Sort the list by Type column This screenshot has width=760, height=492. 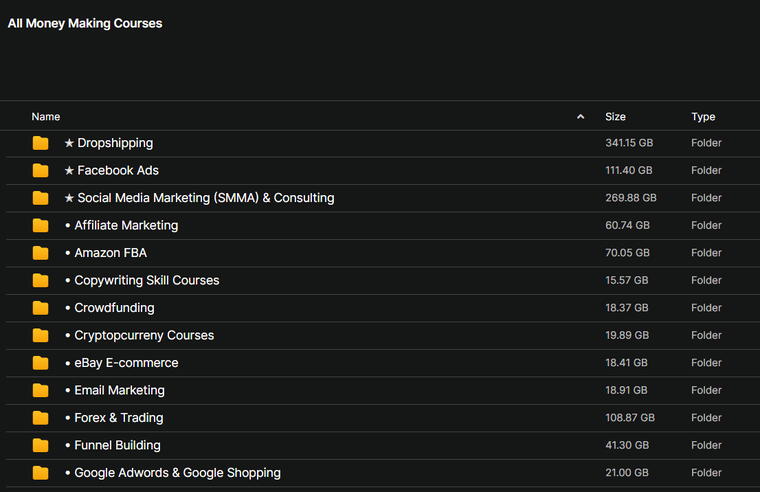pos(703,117)
